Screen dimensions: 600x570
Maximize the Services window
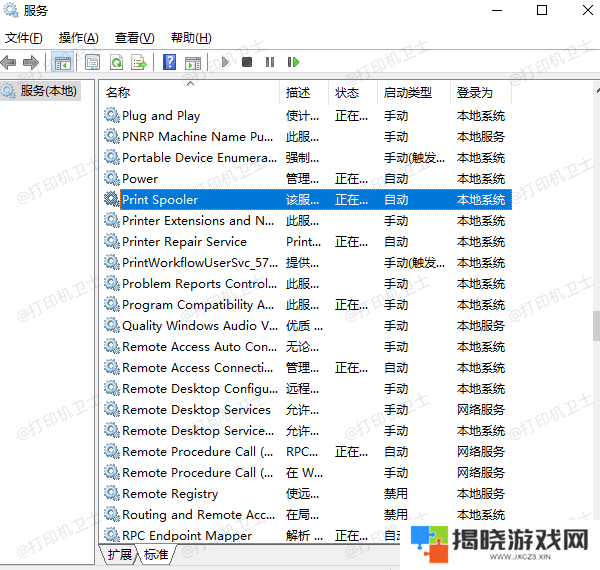(x=542, y=10)
